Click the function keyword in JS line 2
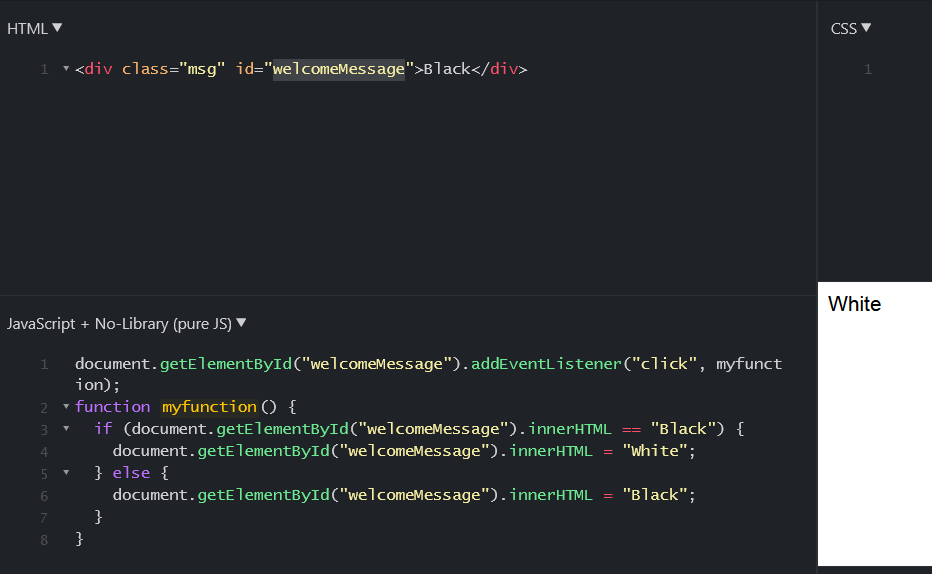Screen dimensions: 932x574 (x=113, y=406)
